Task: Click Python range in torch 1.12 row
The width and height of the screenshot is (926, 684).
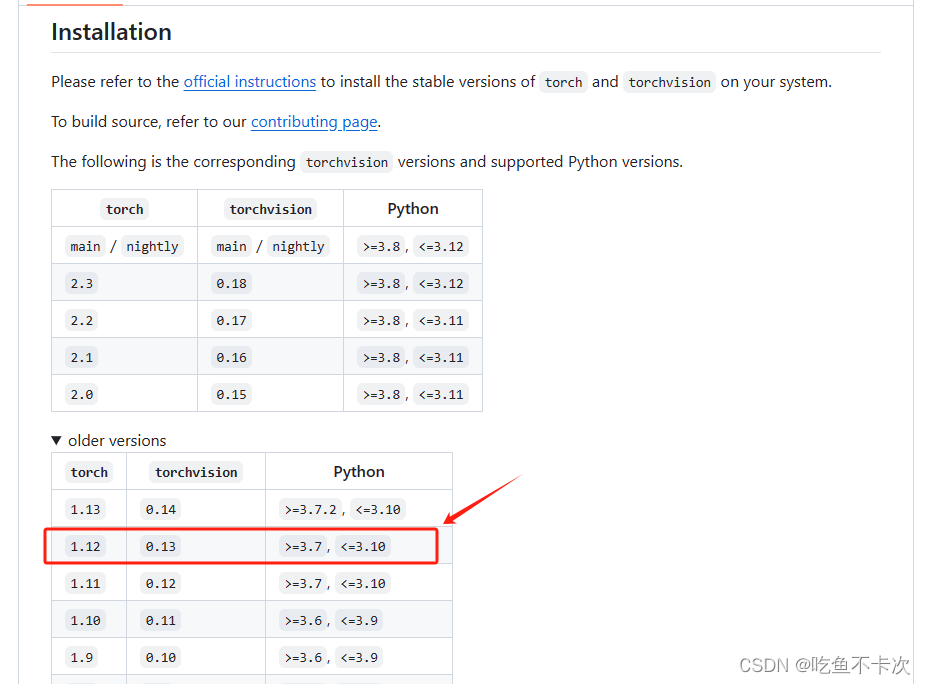Action: [335, 546]
